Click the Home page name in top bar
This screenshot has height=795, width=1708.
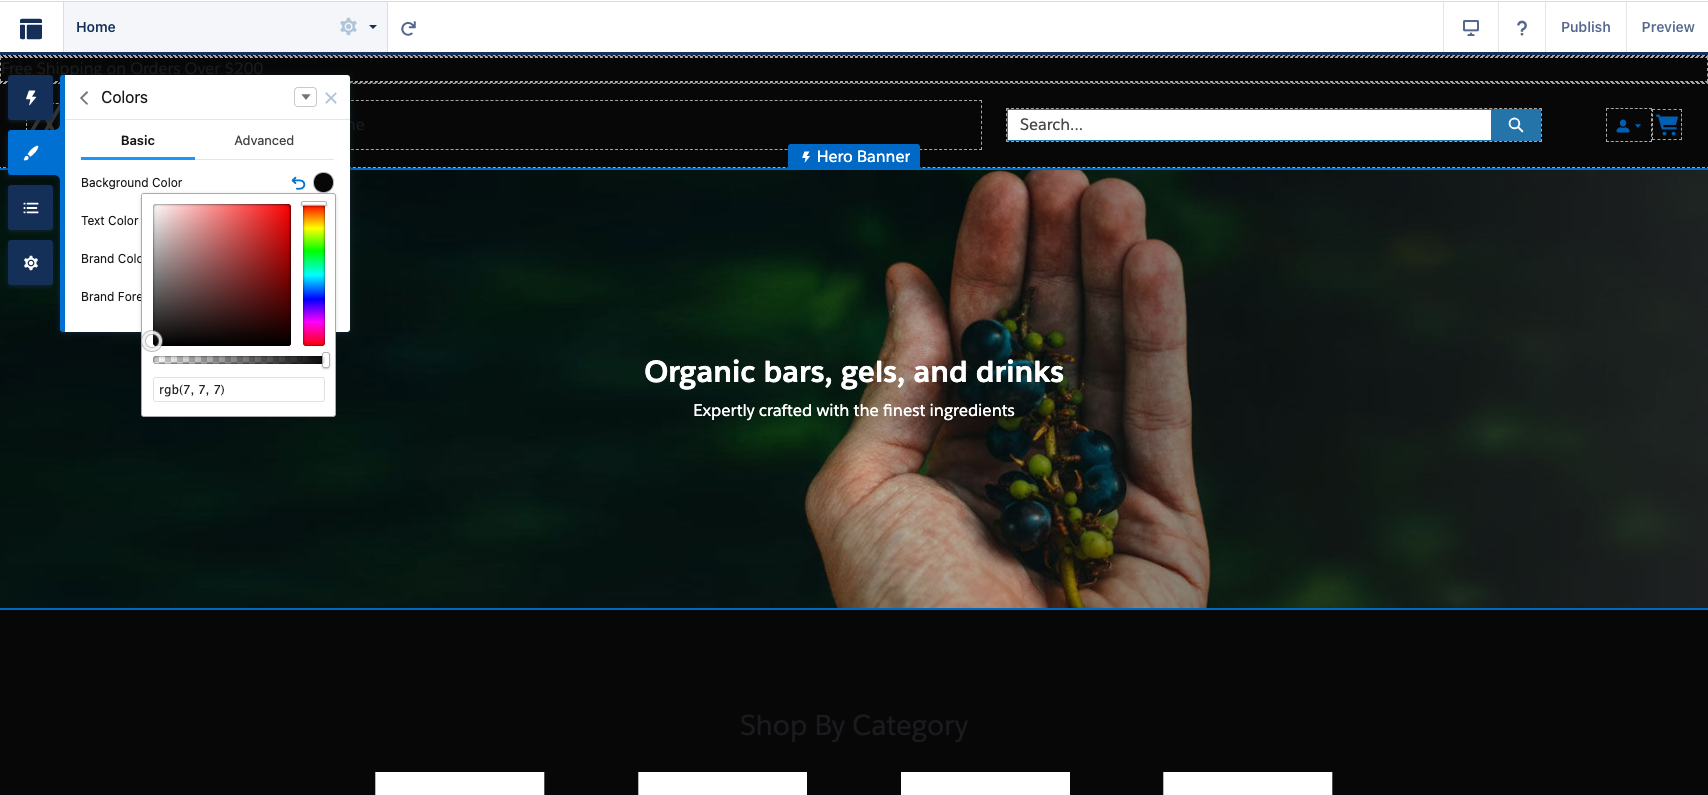coord(96,27)
